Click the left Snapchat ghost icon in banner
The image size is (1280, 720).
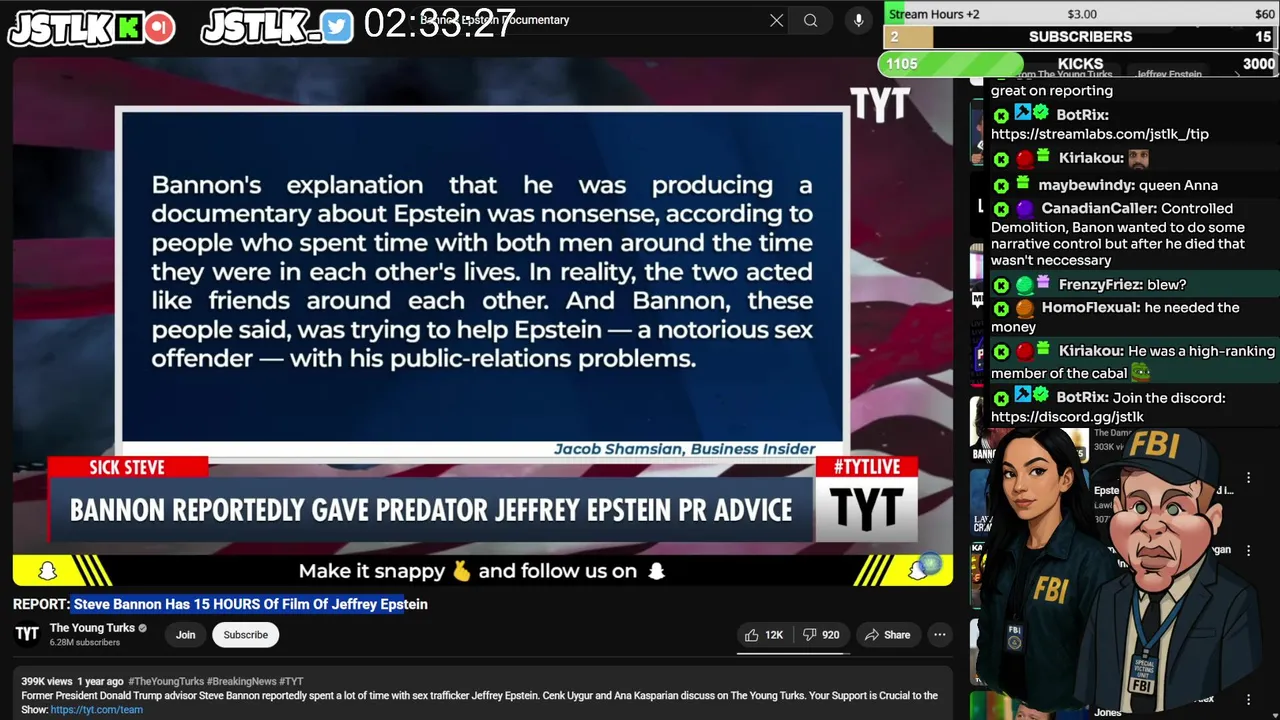tap(47, 571)
